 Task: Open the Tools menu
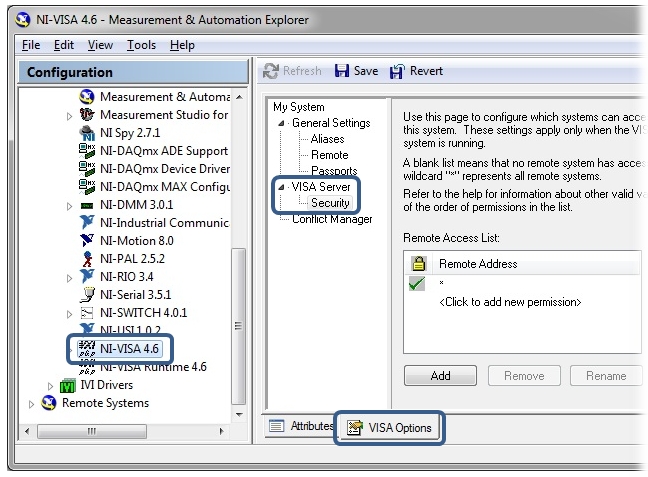pyautogui.click(x=142, y=45)
